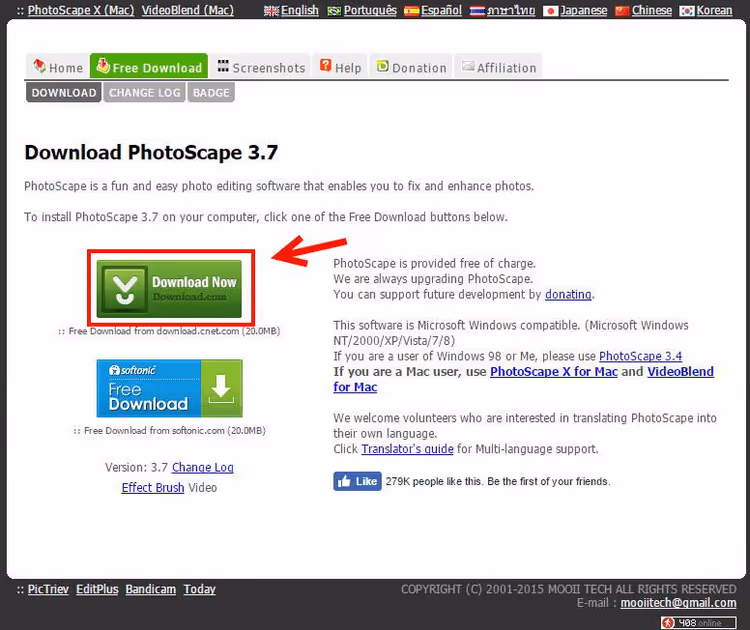Viewport: 750px width, 630px height.
Task: Open the Translator's guide link
Action: 408,449
